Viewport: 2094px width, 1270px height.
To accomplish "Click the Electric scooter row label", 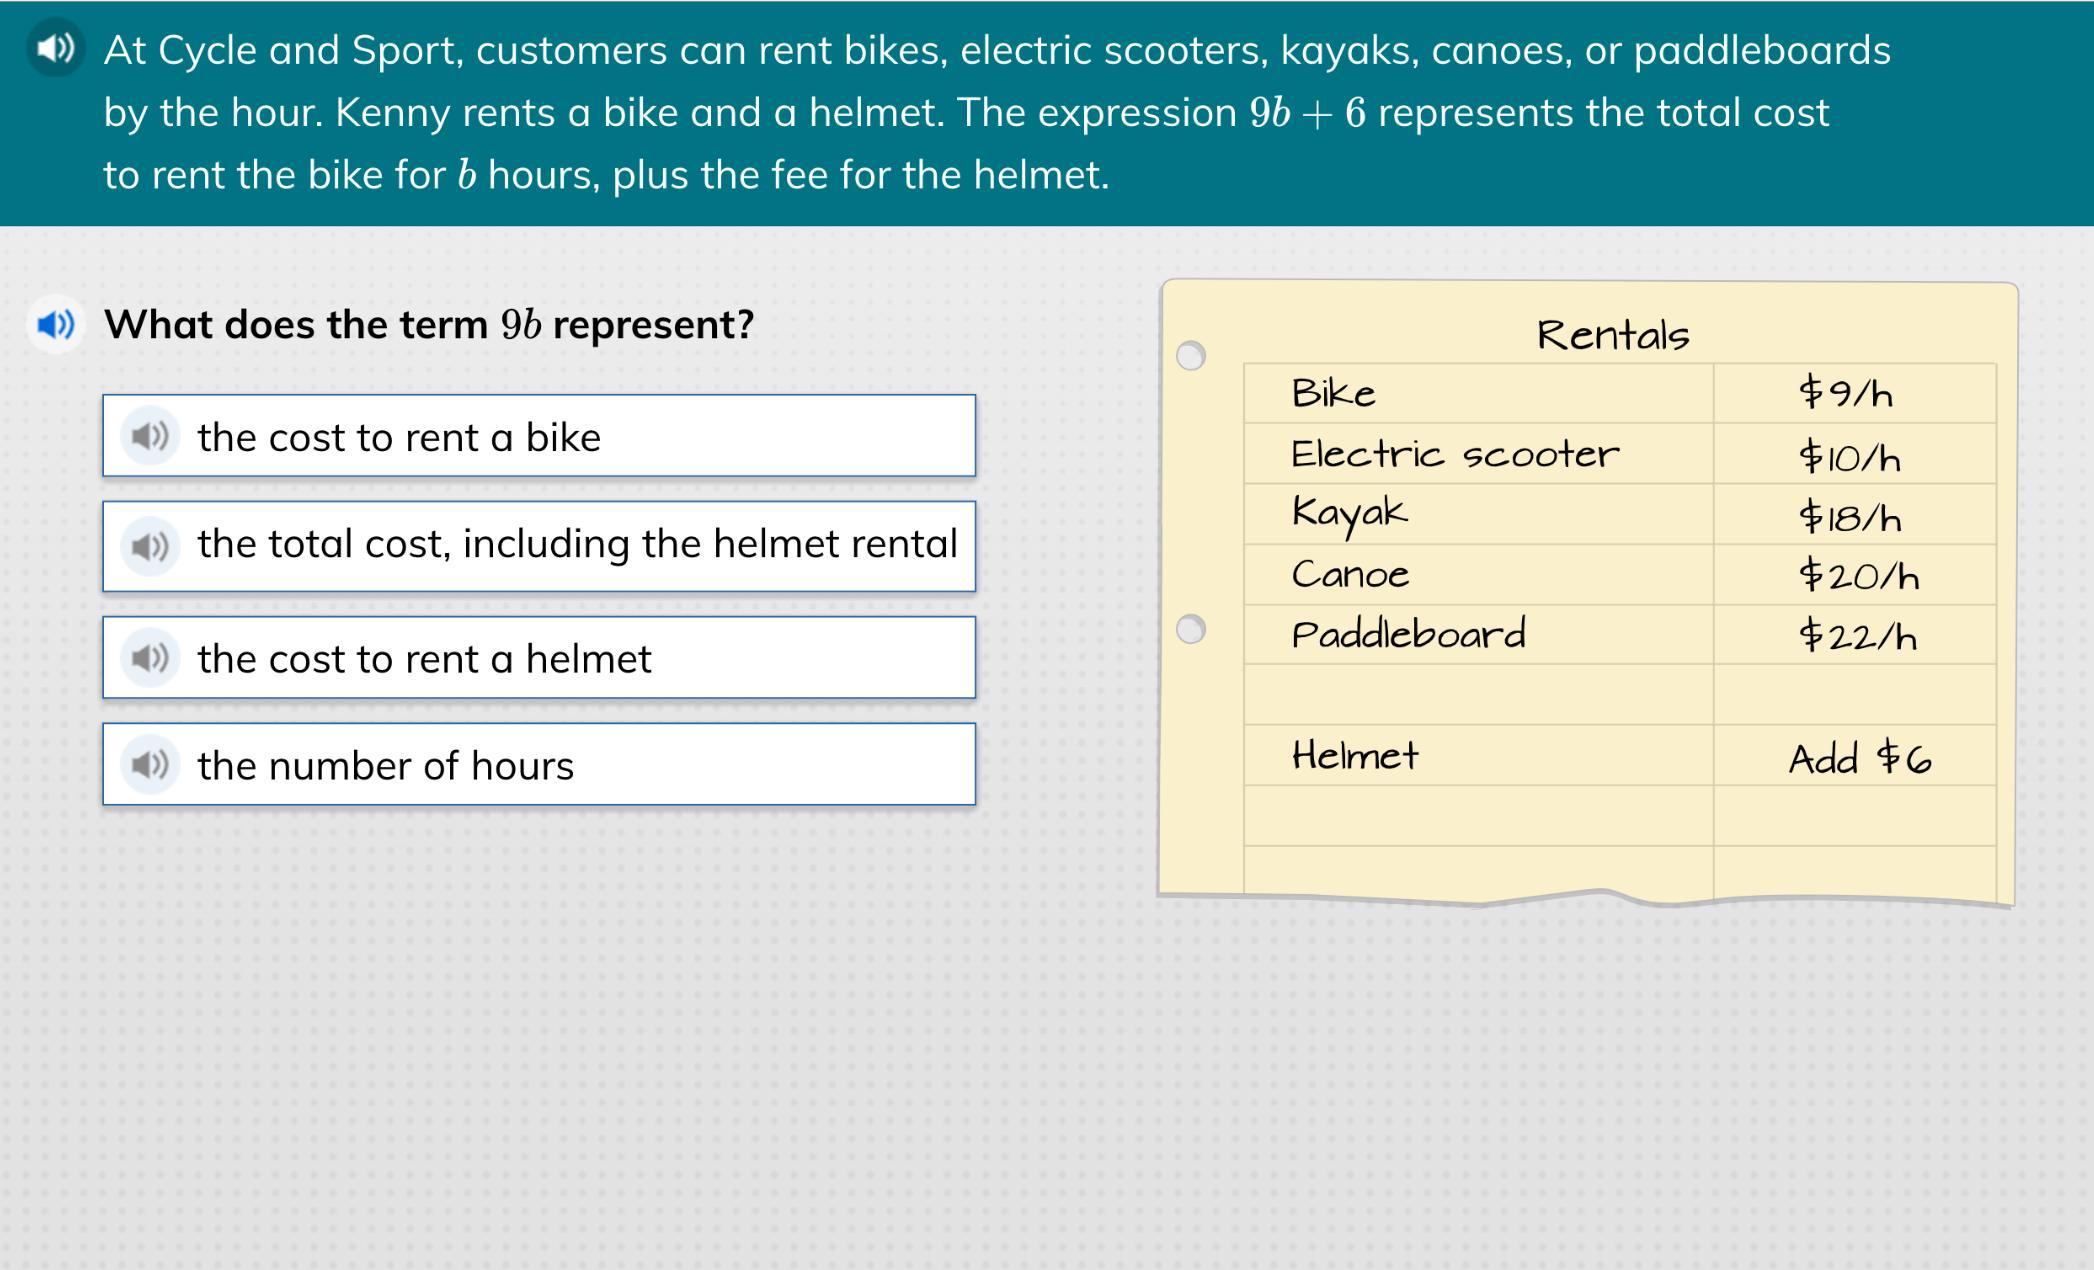I will [1454, 454].
